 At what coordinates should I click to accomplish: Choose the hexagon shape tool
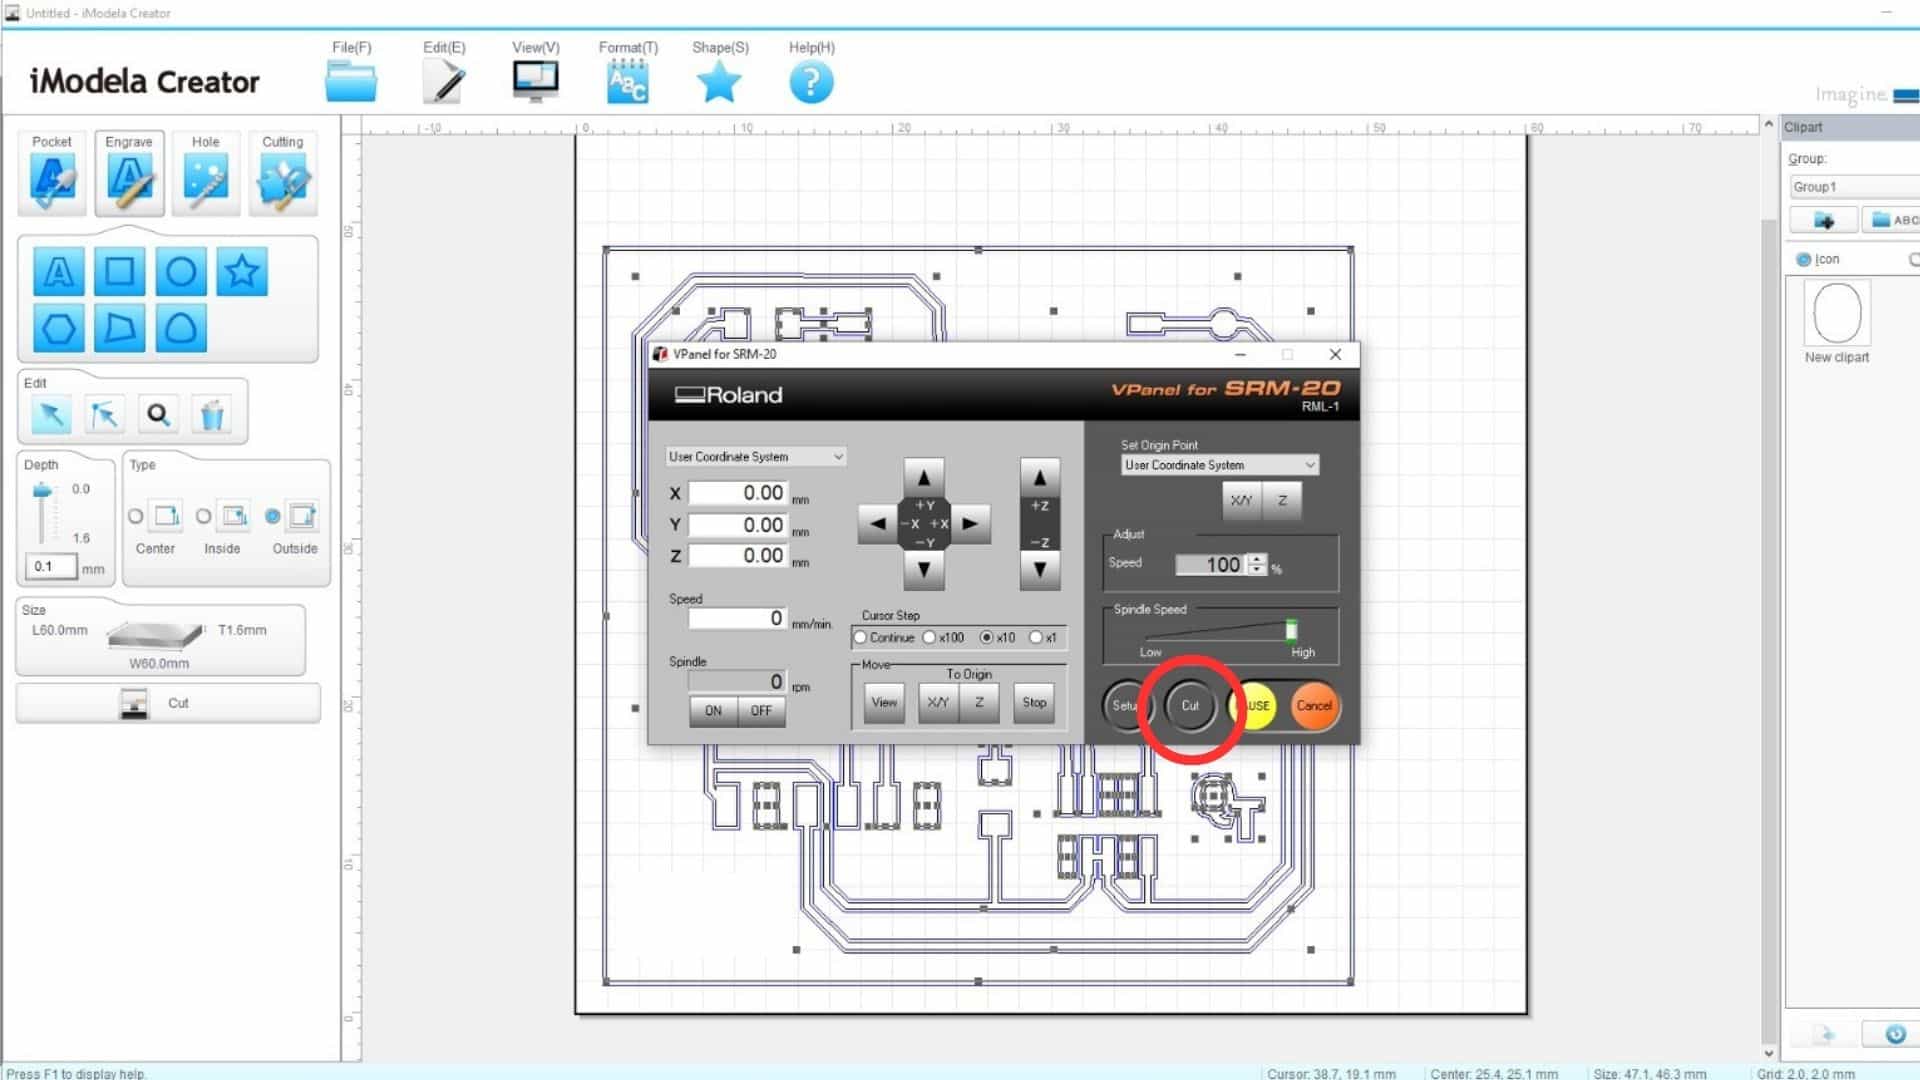[58, 328]
